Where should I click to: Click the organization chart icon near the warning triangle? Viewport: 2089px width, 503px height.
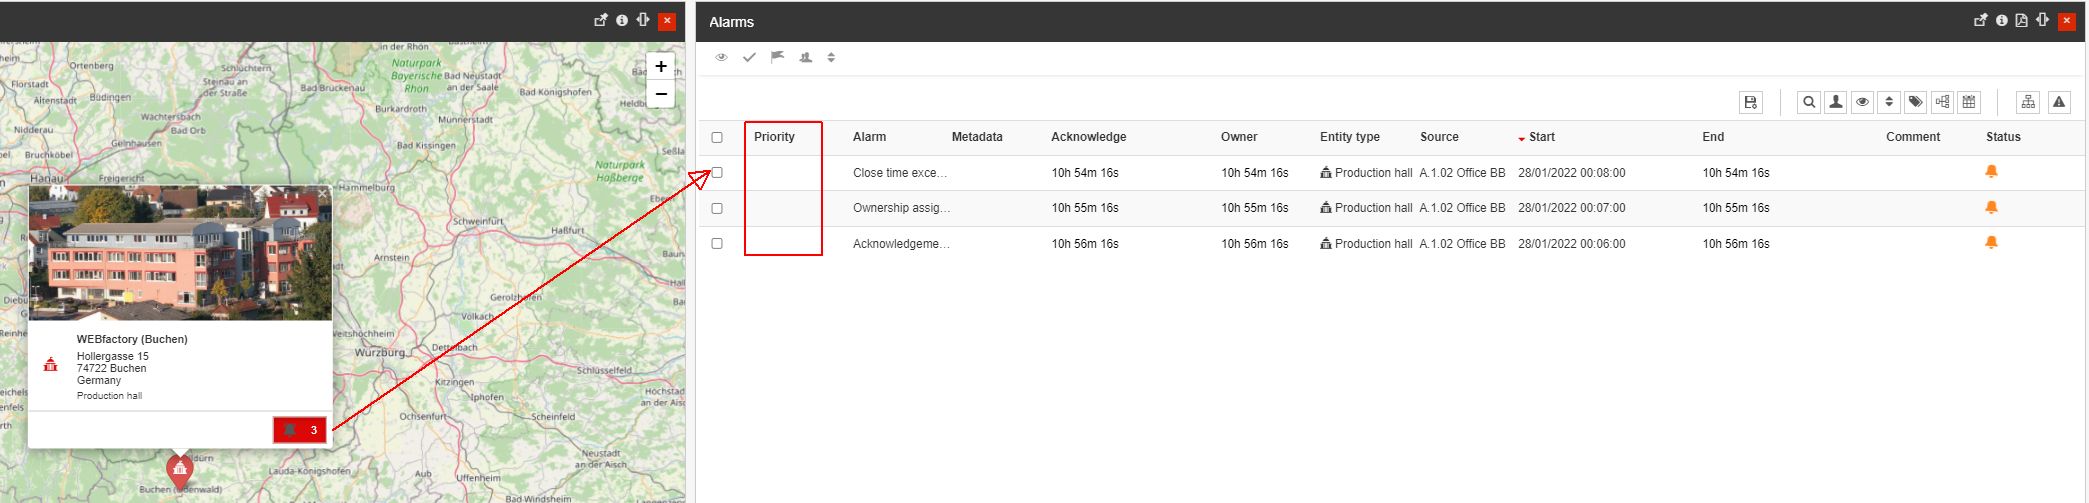(2027, 102)
